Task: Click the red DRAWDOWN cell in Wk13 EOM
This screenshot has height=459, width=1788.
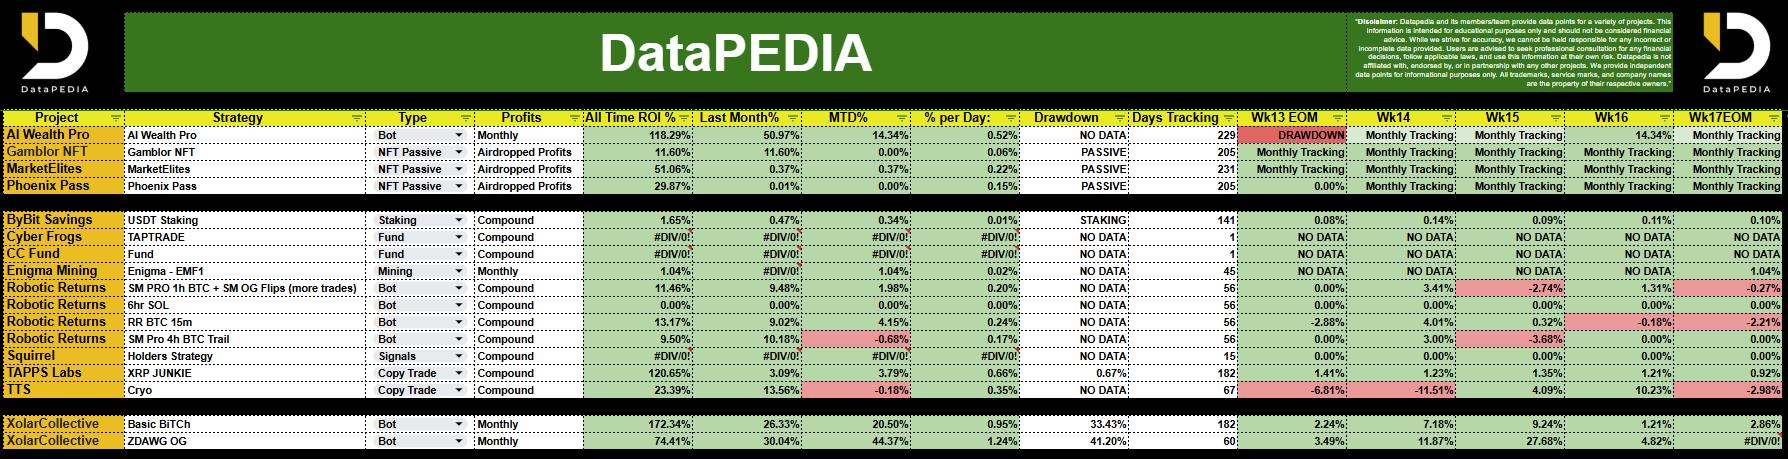Action: [x=1292, y=135]
